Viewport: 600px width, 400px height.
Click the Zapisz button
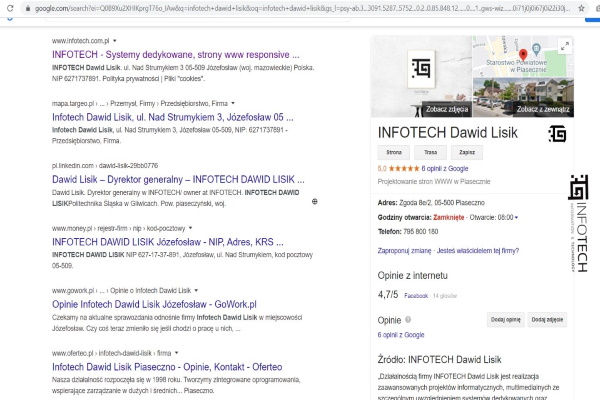tap(467, 152)
